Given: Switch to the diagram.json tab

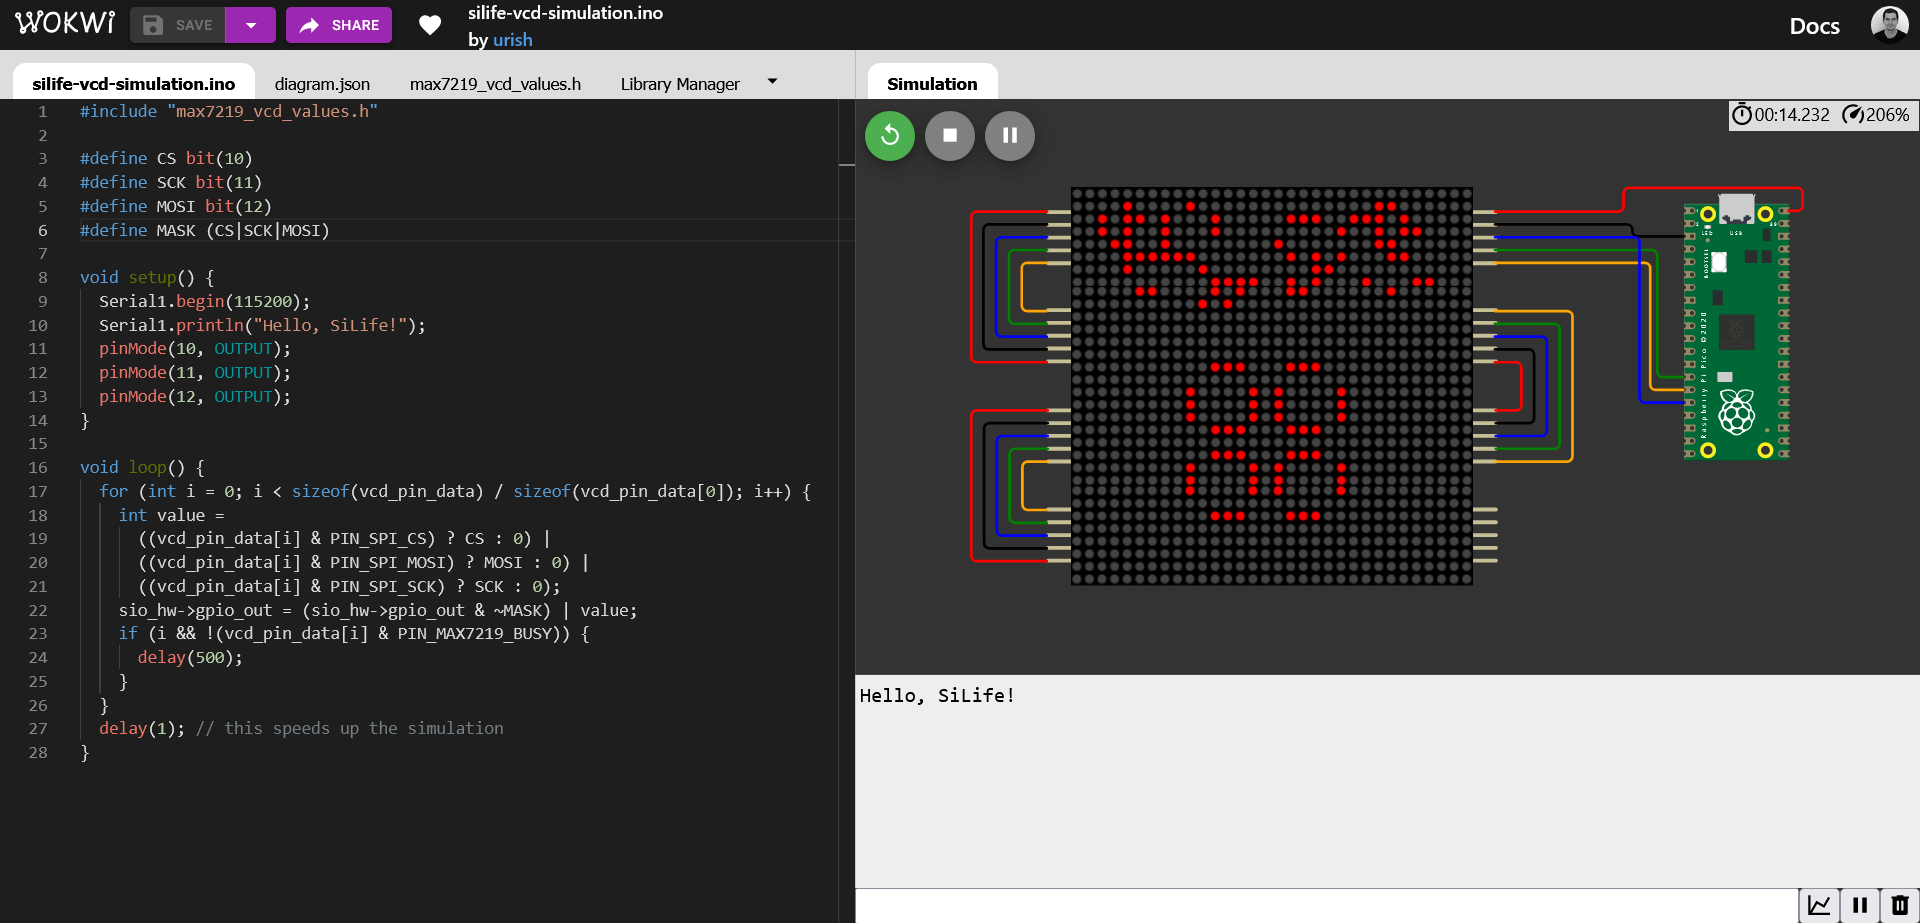Looking at the screenshot, I should (322, 84).
